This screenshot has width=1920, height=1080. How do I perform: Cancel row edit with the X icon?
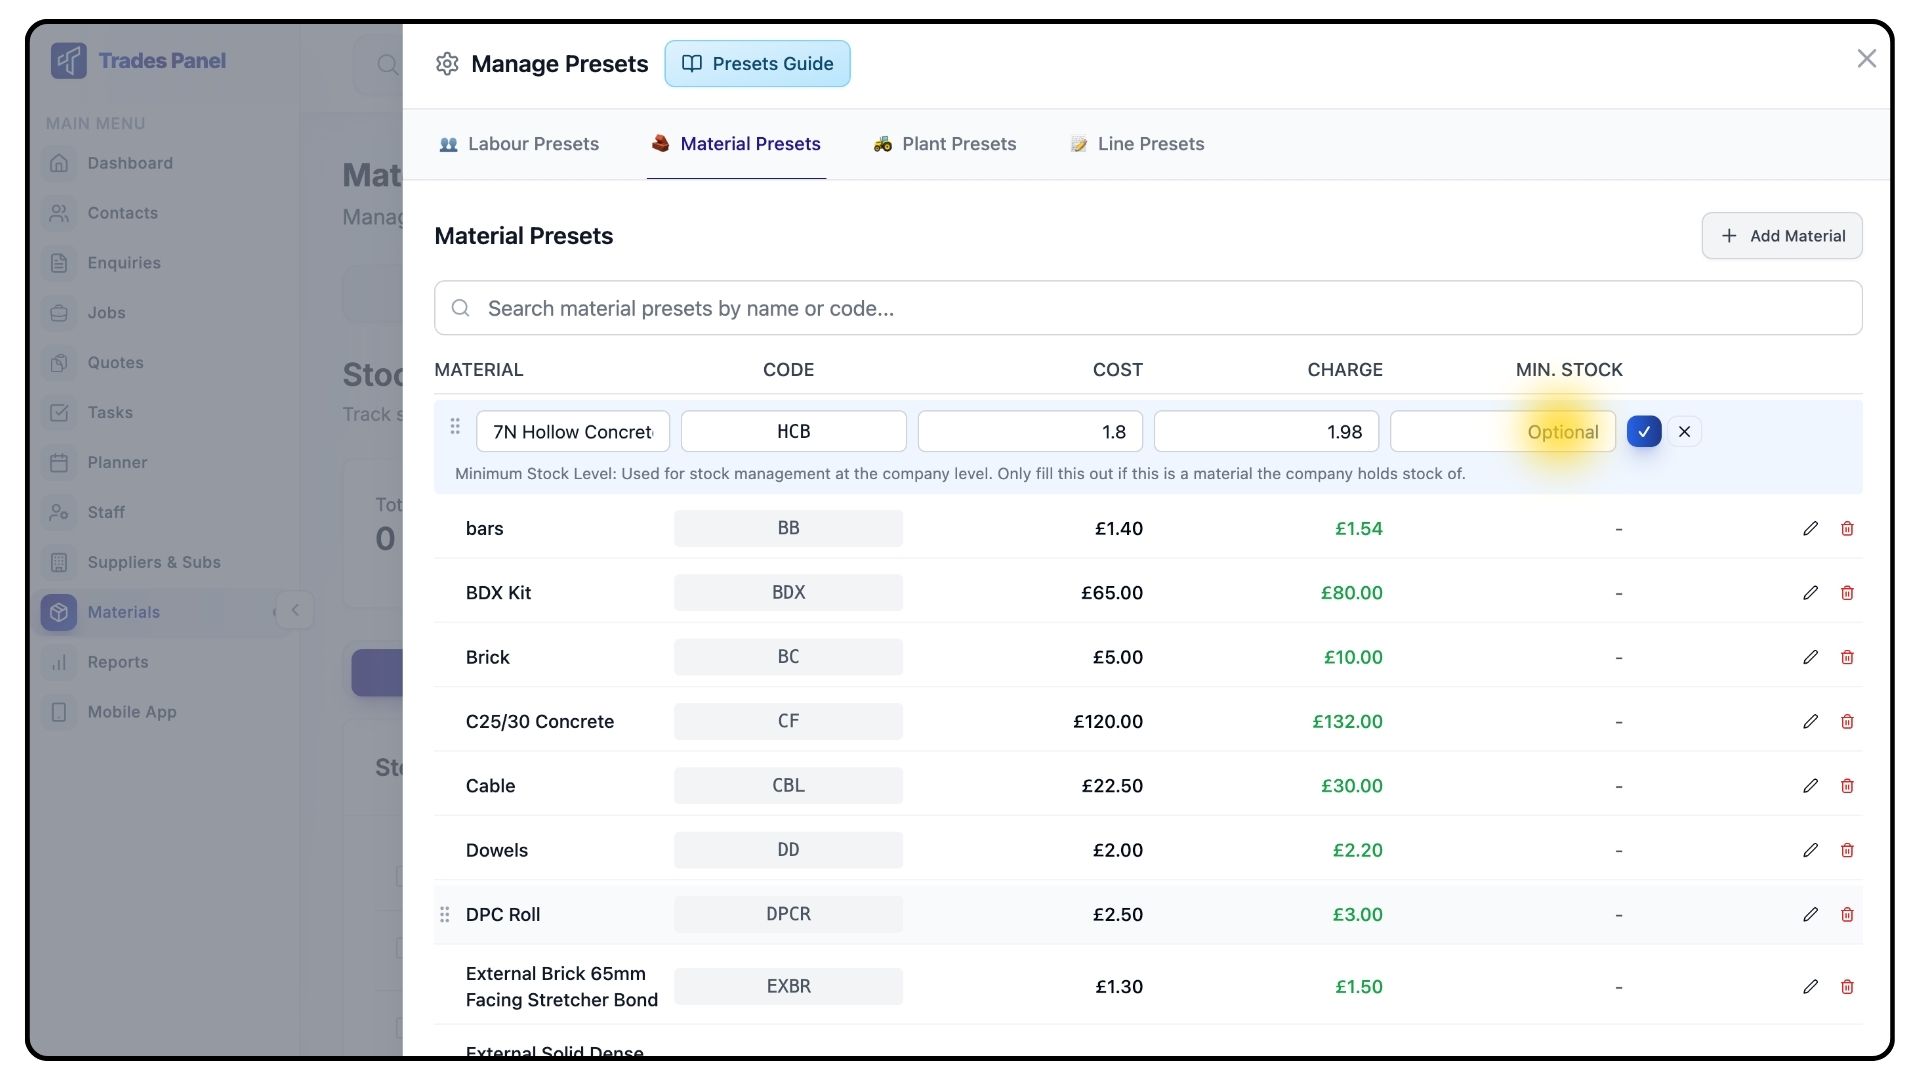[1685, 432]
